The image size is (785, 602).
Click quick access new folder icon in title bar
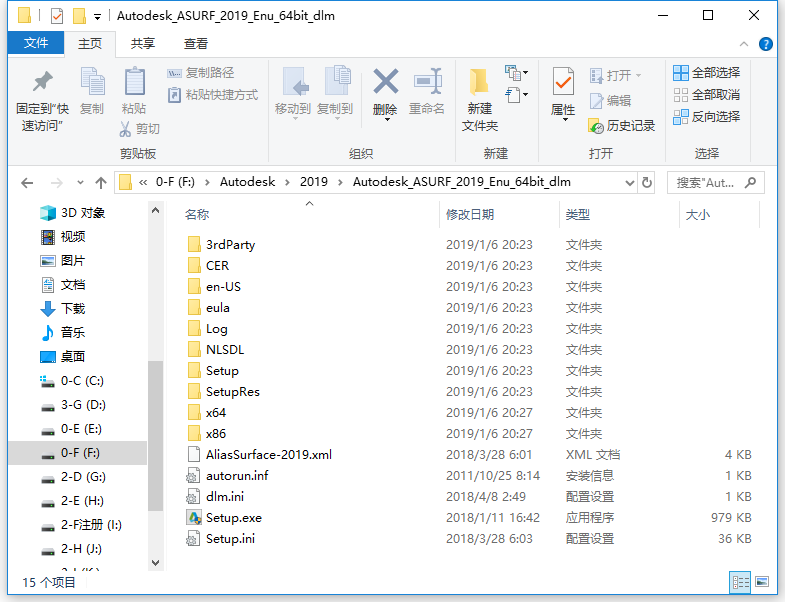point(79,16)
